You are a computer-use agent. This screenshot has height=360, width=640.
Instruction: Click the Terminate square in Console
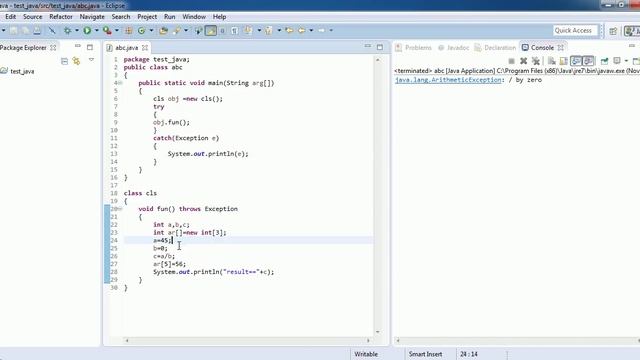(x=511, y=61)
